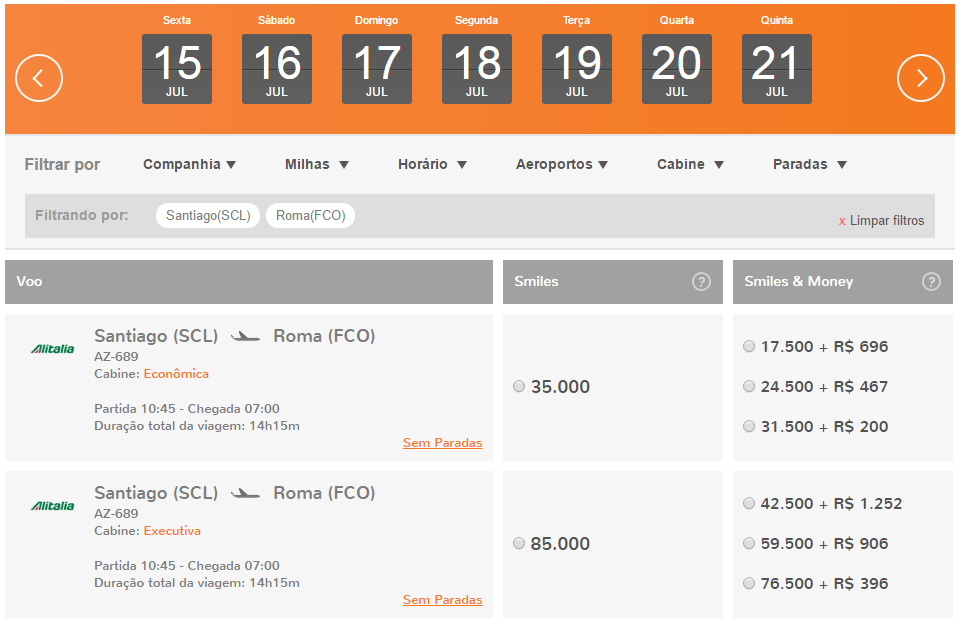961x619 pixels.
Task: Click AZ-689 in the Econômica flight
Action: (116, 357)
